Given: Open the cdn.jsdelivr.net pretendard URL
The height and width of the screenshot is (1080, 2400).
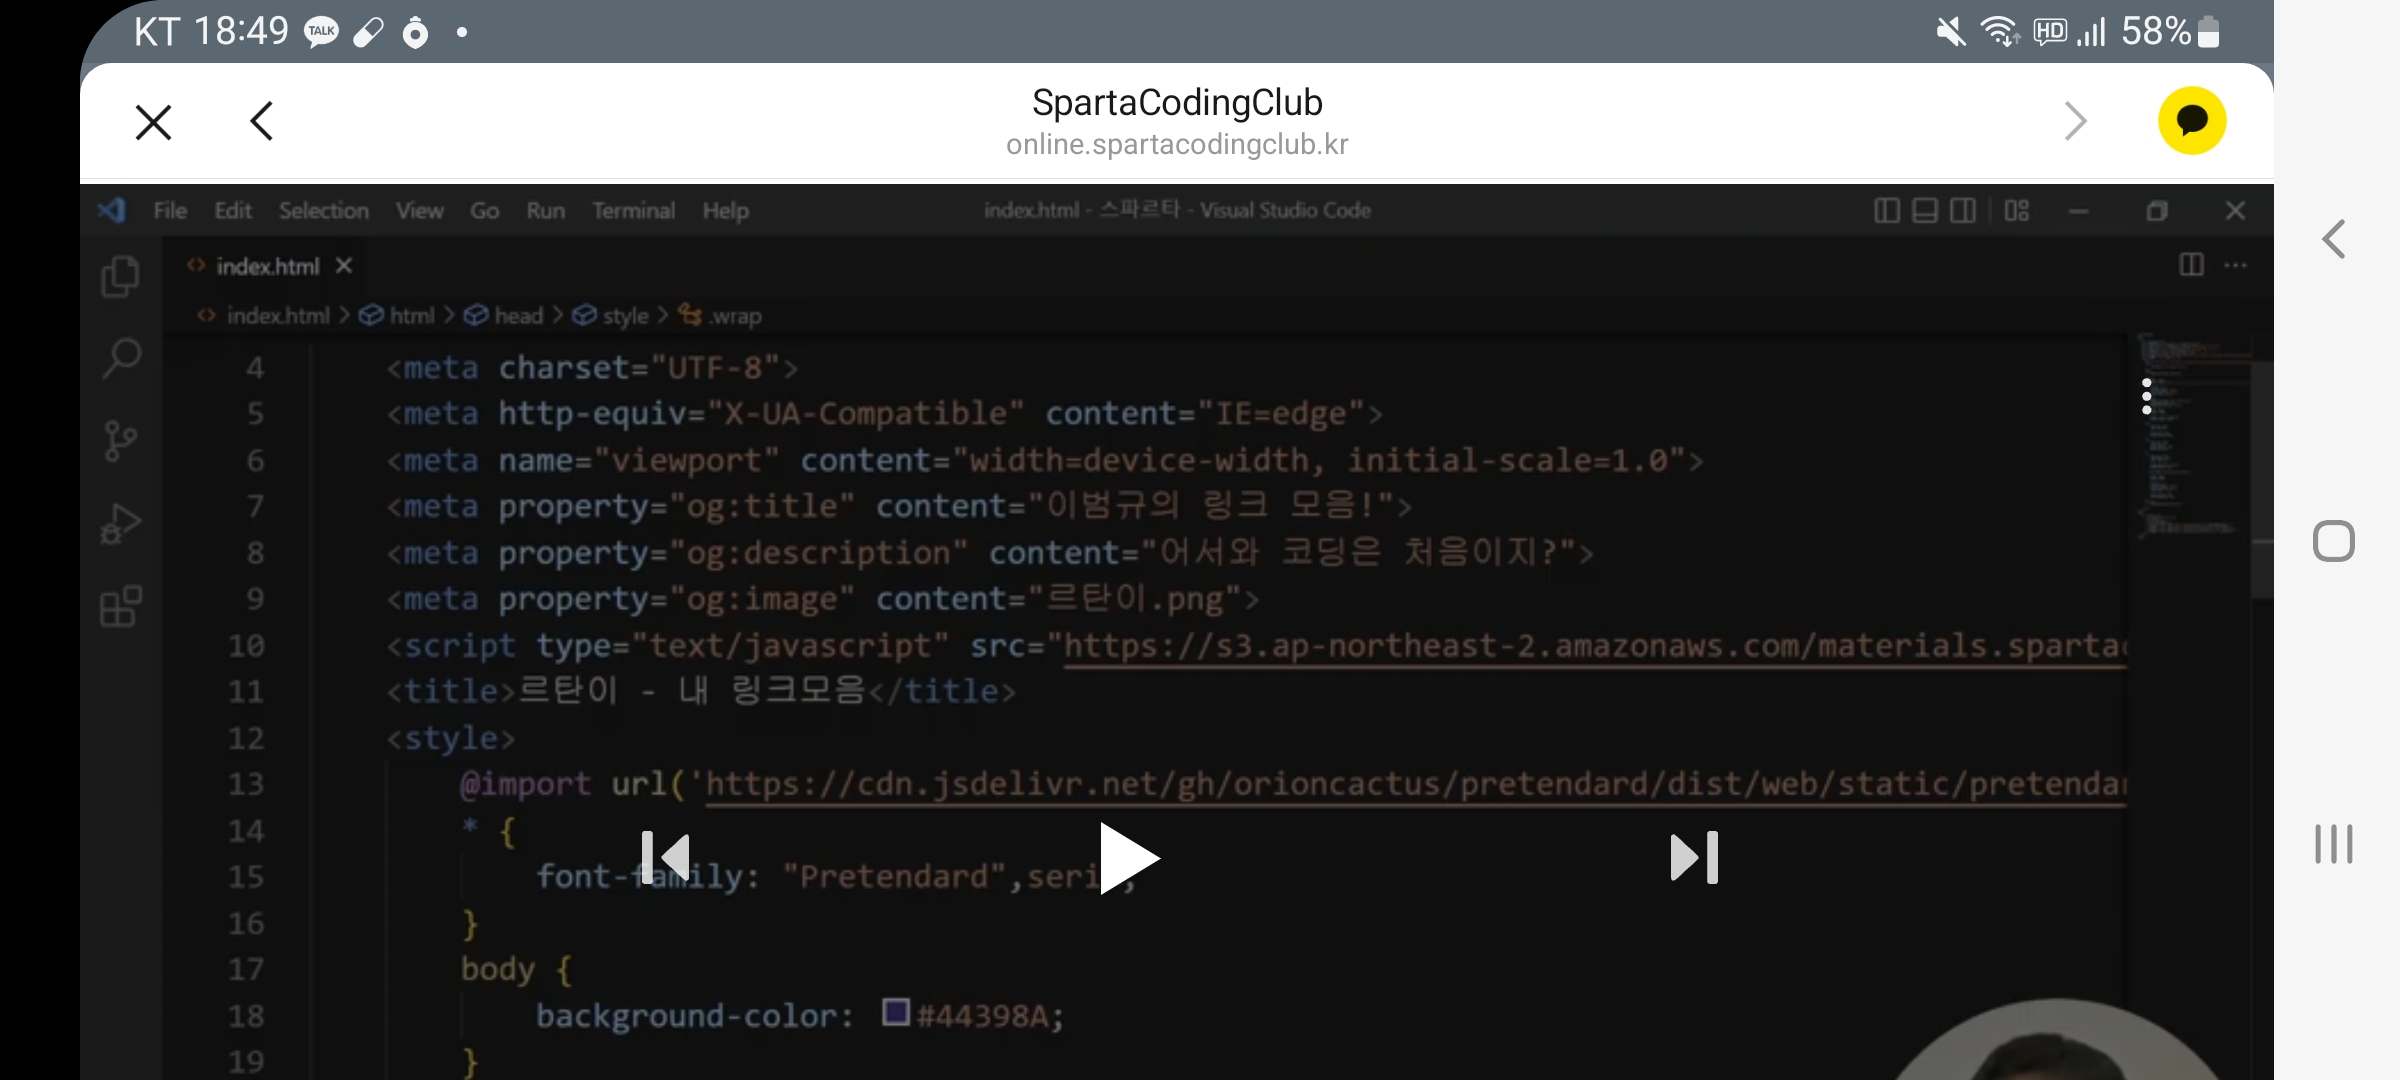Looking at the screenshot, I should click(x=1416, y=784).
